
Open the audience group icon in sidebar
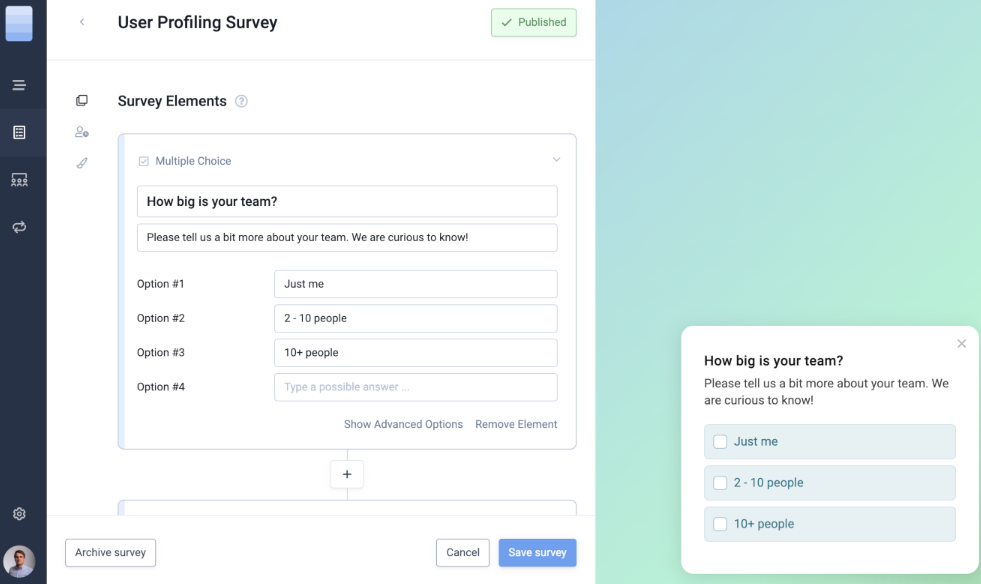coord(19,180)
